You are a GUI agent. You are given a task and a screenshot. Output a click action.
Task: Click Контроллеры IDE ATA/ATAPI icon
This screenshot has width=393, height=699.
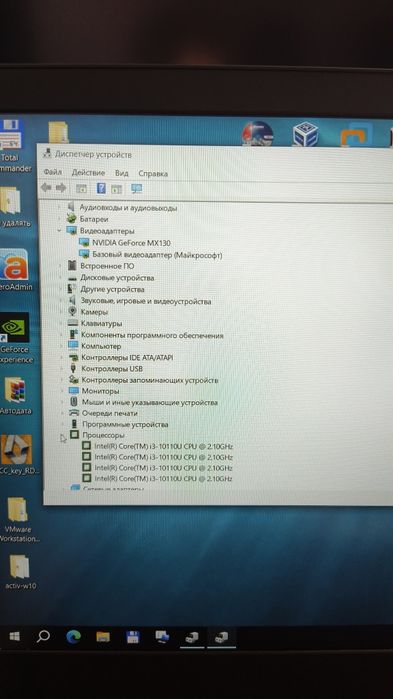click(73, 357)
